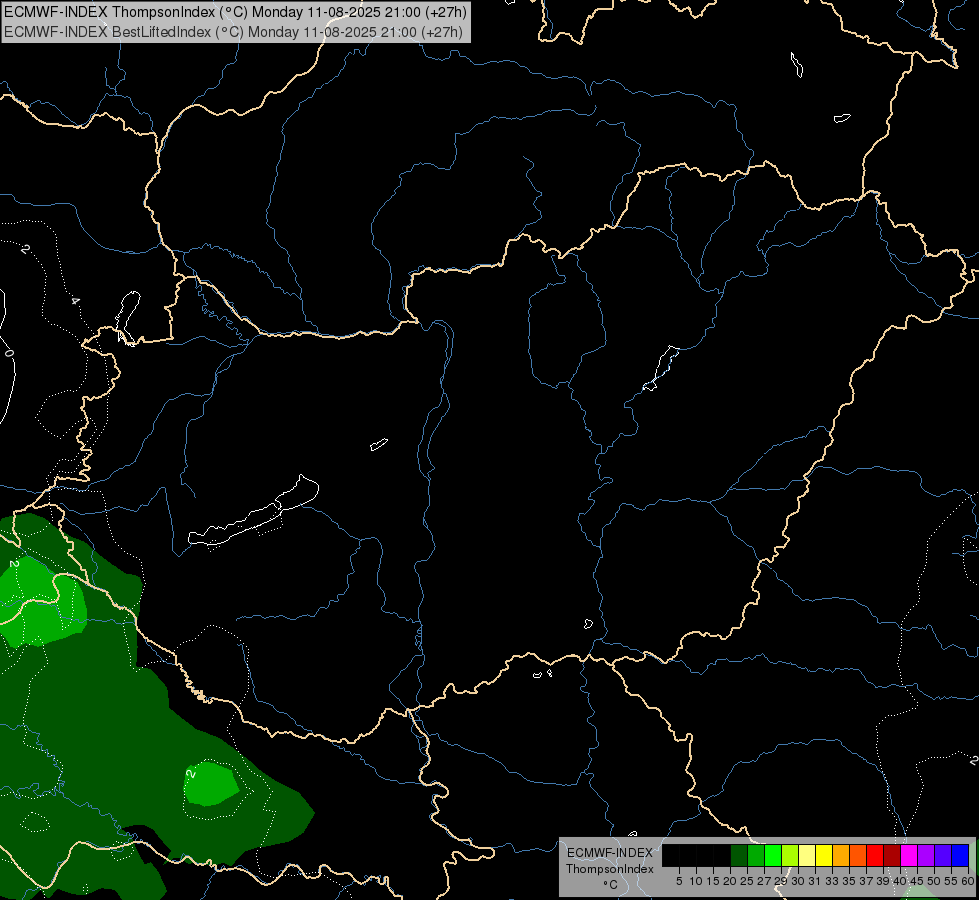
Task: Click the contour label 0 on left edge
Action: (x=9, y=353)
